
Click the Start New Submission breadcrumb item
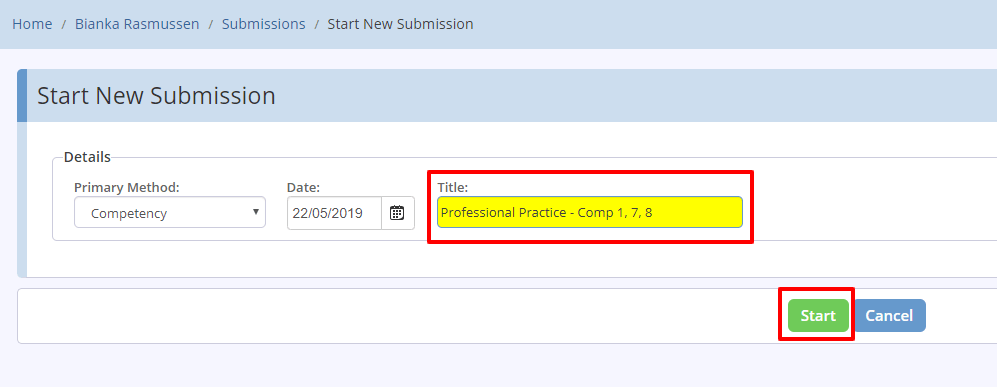(400, 24)
